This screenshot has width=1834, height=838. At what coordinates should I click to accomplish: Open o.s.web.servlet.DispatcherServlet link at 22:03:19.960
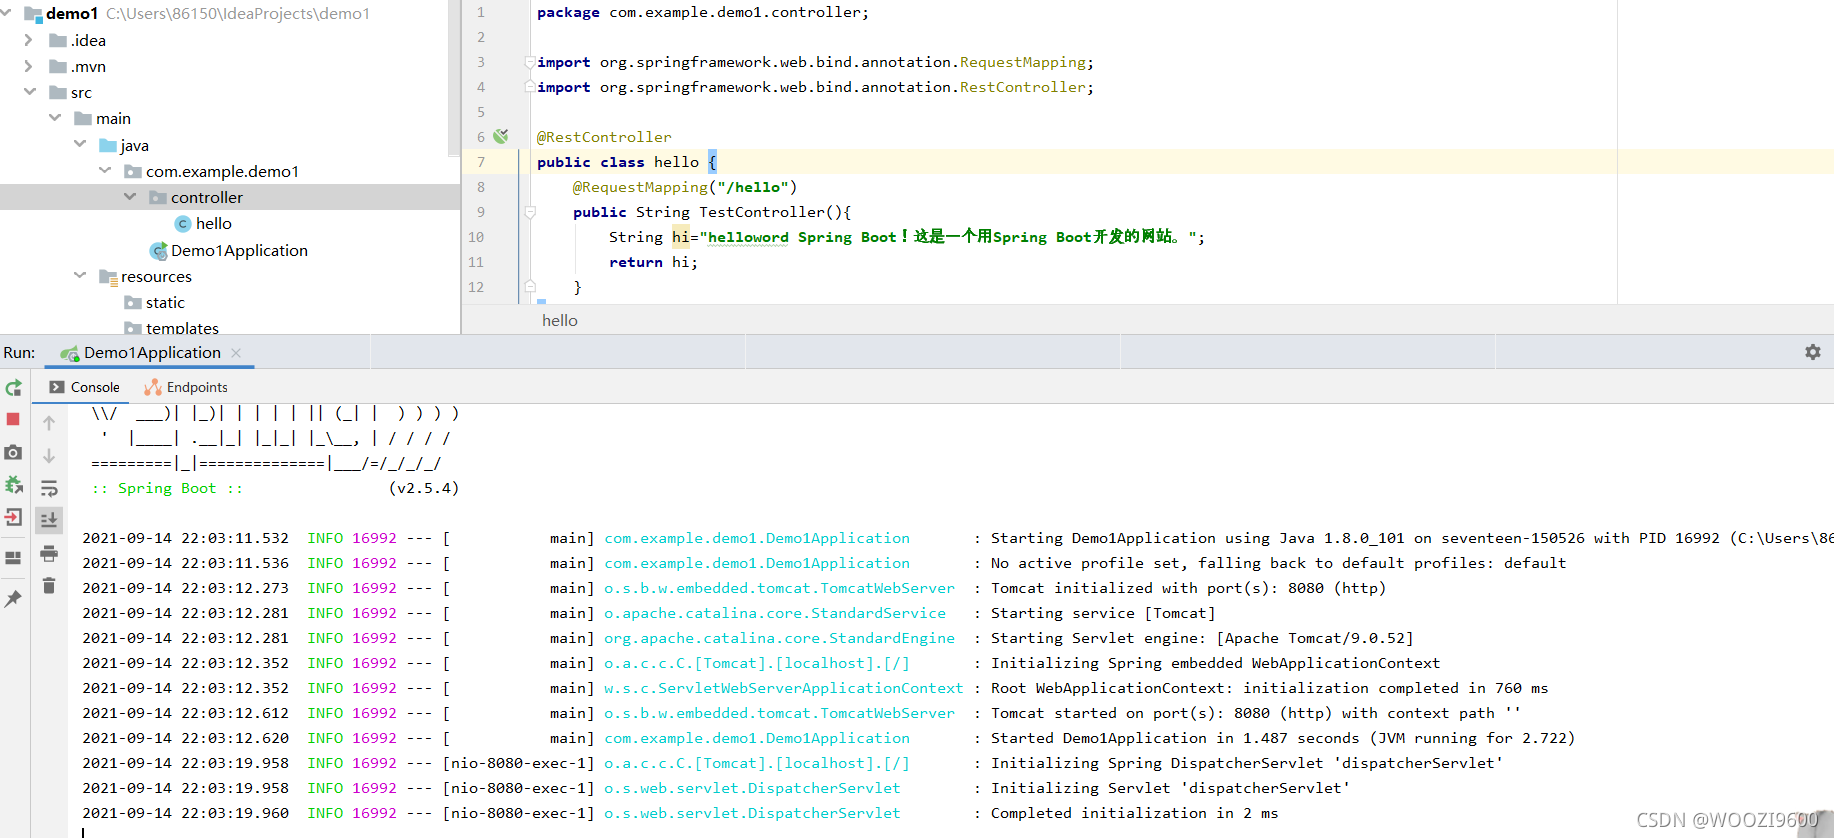(752, 813)
